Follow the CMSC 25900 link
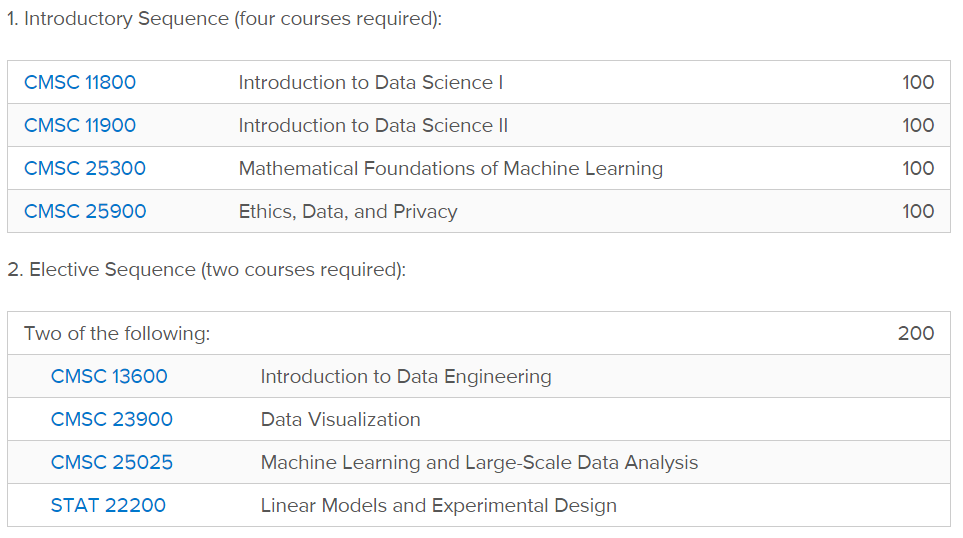Viewport: 963px width, 538px height. click(x=85, y=212)
